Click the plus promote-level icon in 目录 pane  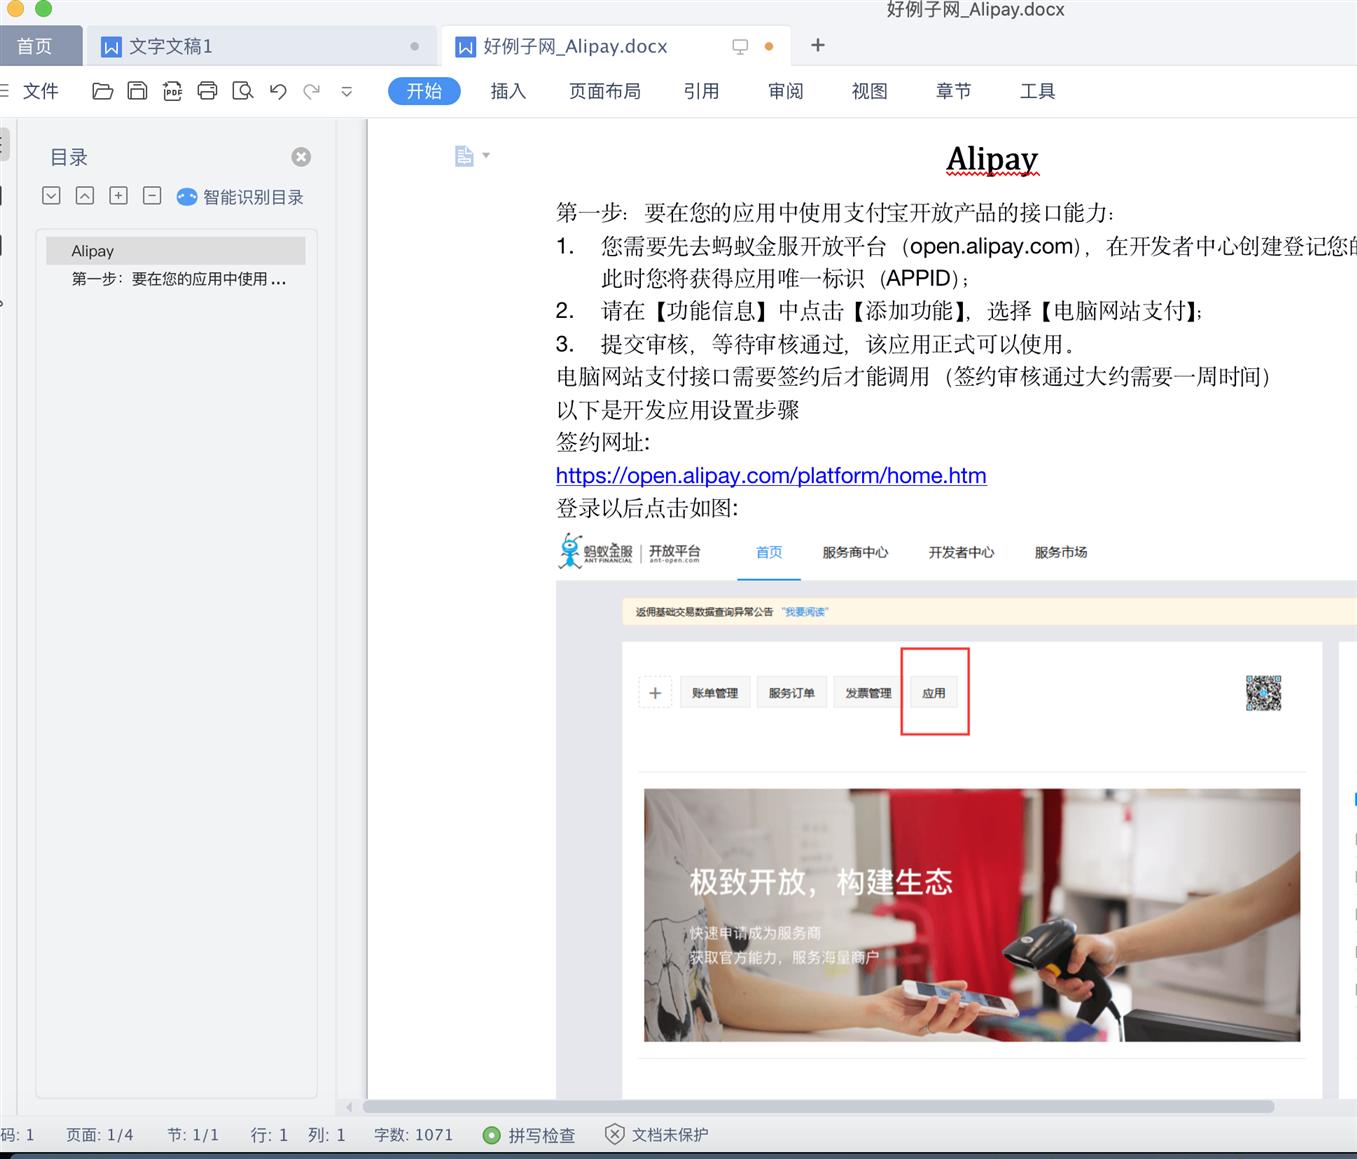(119, 196)
